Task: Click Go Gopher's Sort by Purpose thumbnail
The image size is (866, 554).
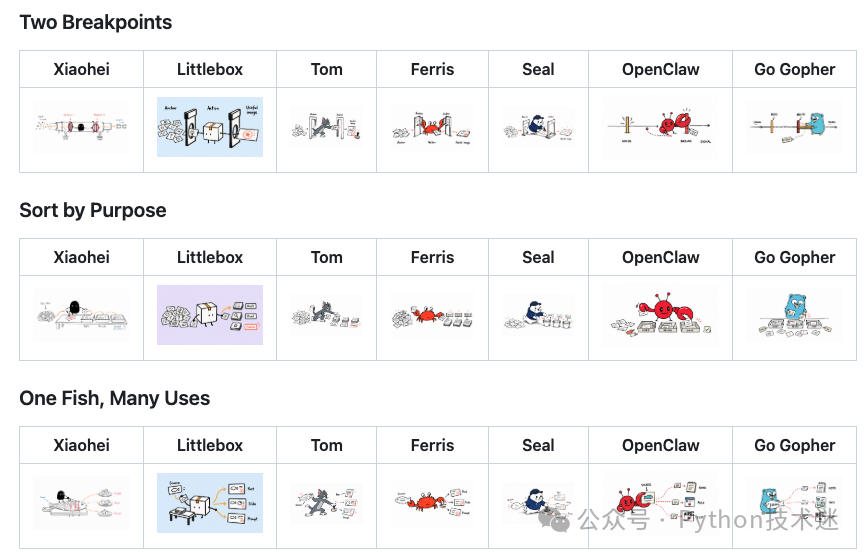Action: click(794, 315)
